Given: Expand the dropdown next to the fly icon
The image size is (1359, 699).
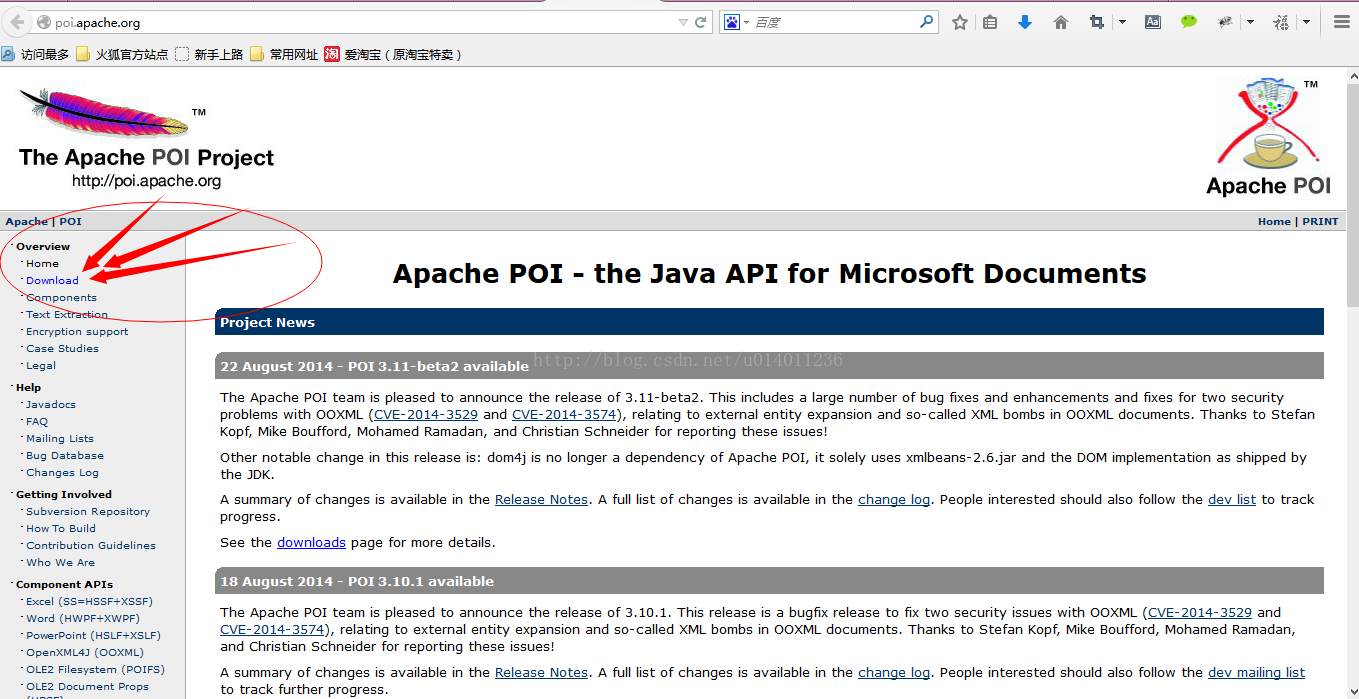Looking at the screenshot, I should click(x=1250, y=22).
